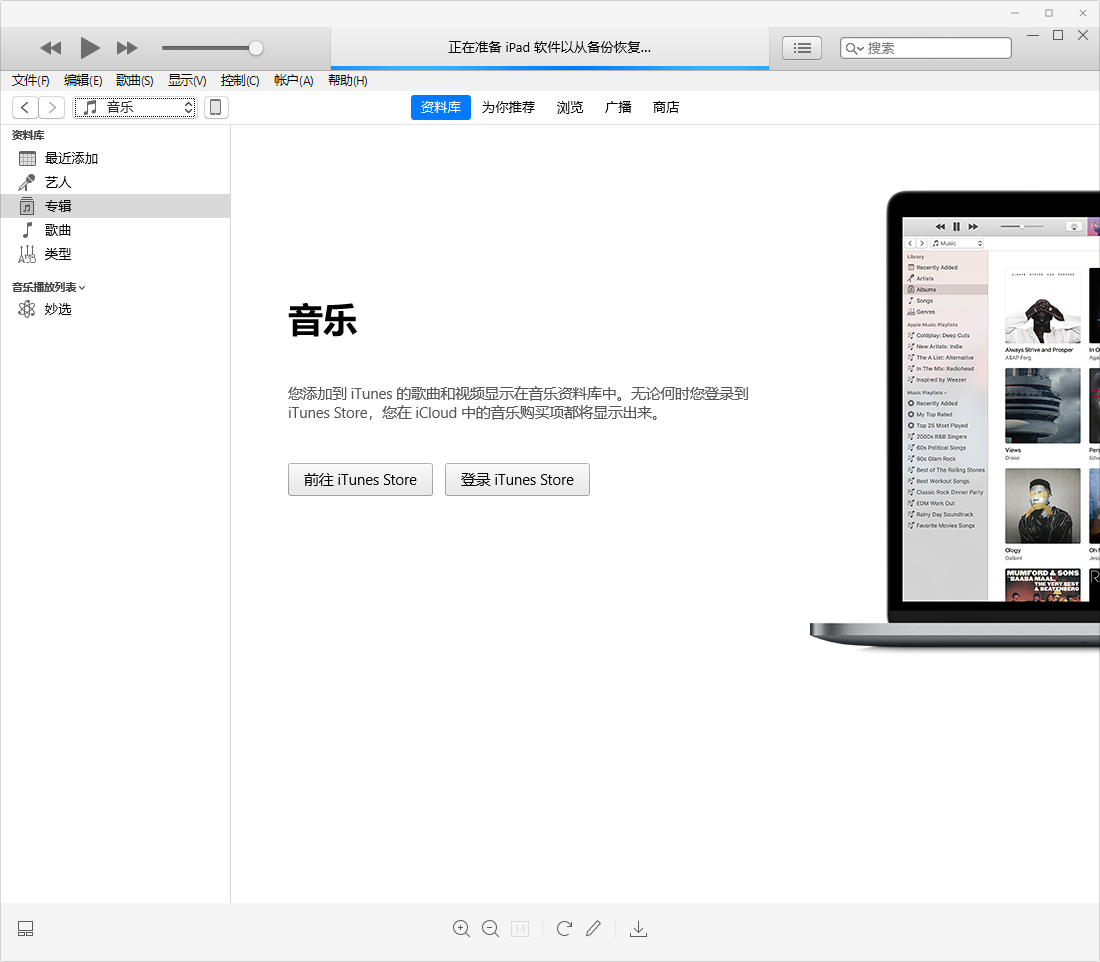Click the search input field
The width and height of the screenshot is (1100, 962).
click(x=926, y=48)
